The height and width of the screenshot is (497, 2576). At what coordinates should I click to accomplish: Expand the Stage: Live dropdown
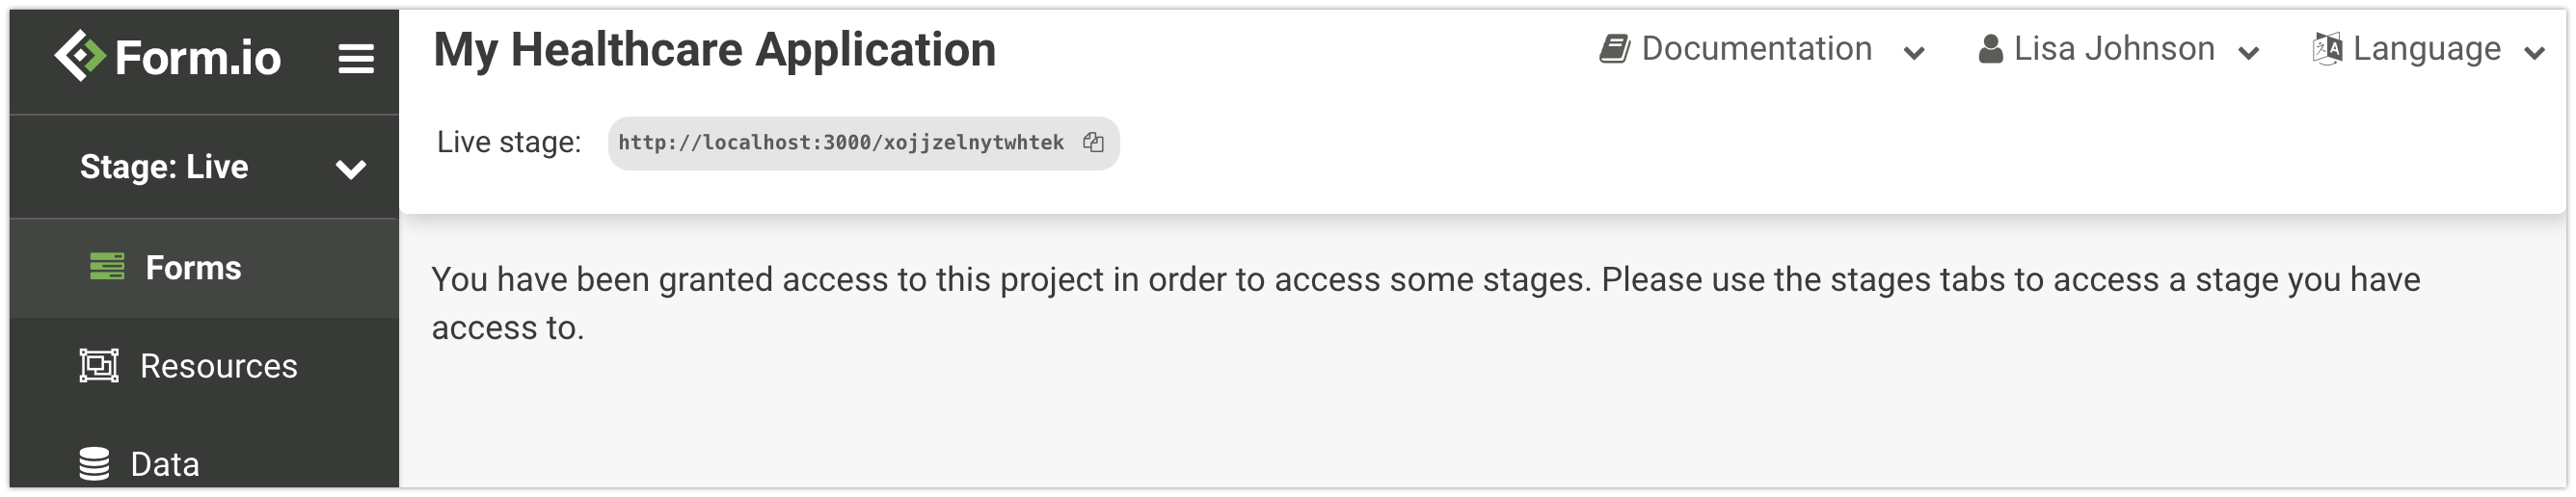[x=350, y=169]
